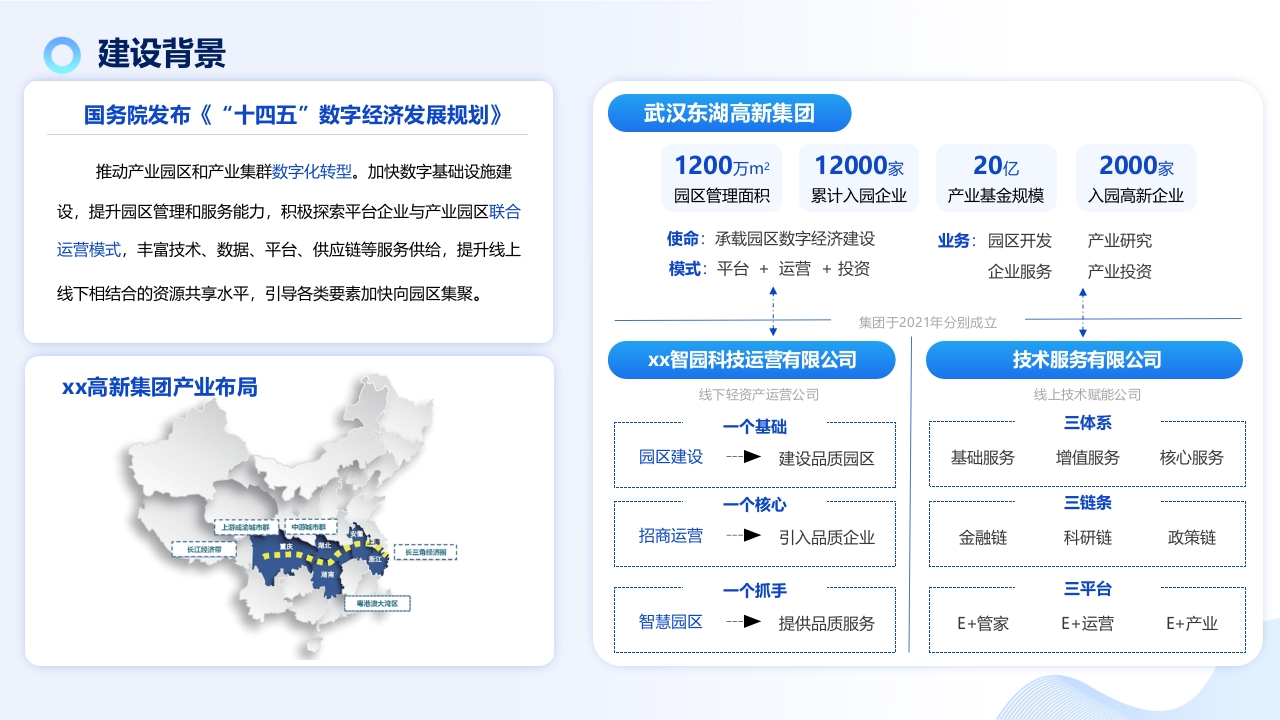This screenshot has height=720, width=1280.
Task: Click the 企业服务 business item
Action: [1020, 271]
